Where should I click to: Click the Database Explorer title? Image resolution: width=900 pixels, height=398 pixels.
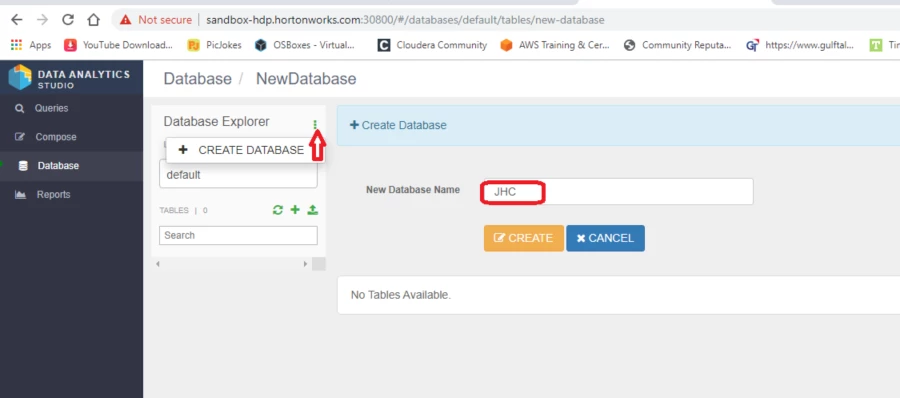click(x=216, y=122)
